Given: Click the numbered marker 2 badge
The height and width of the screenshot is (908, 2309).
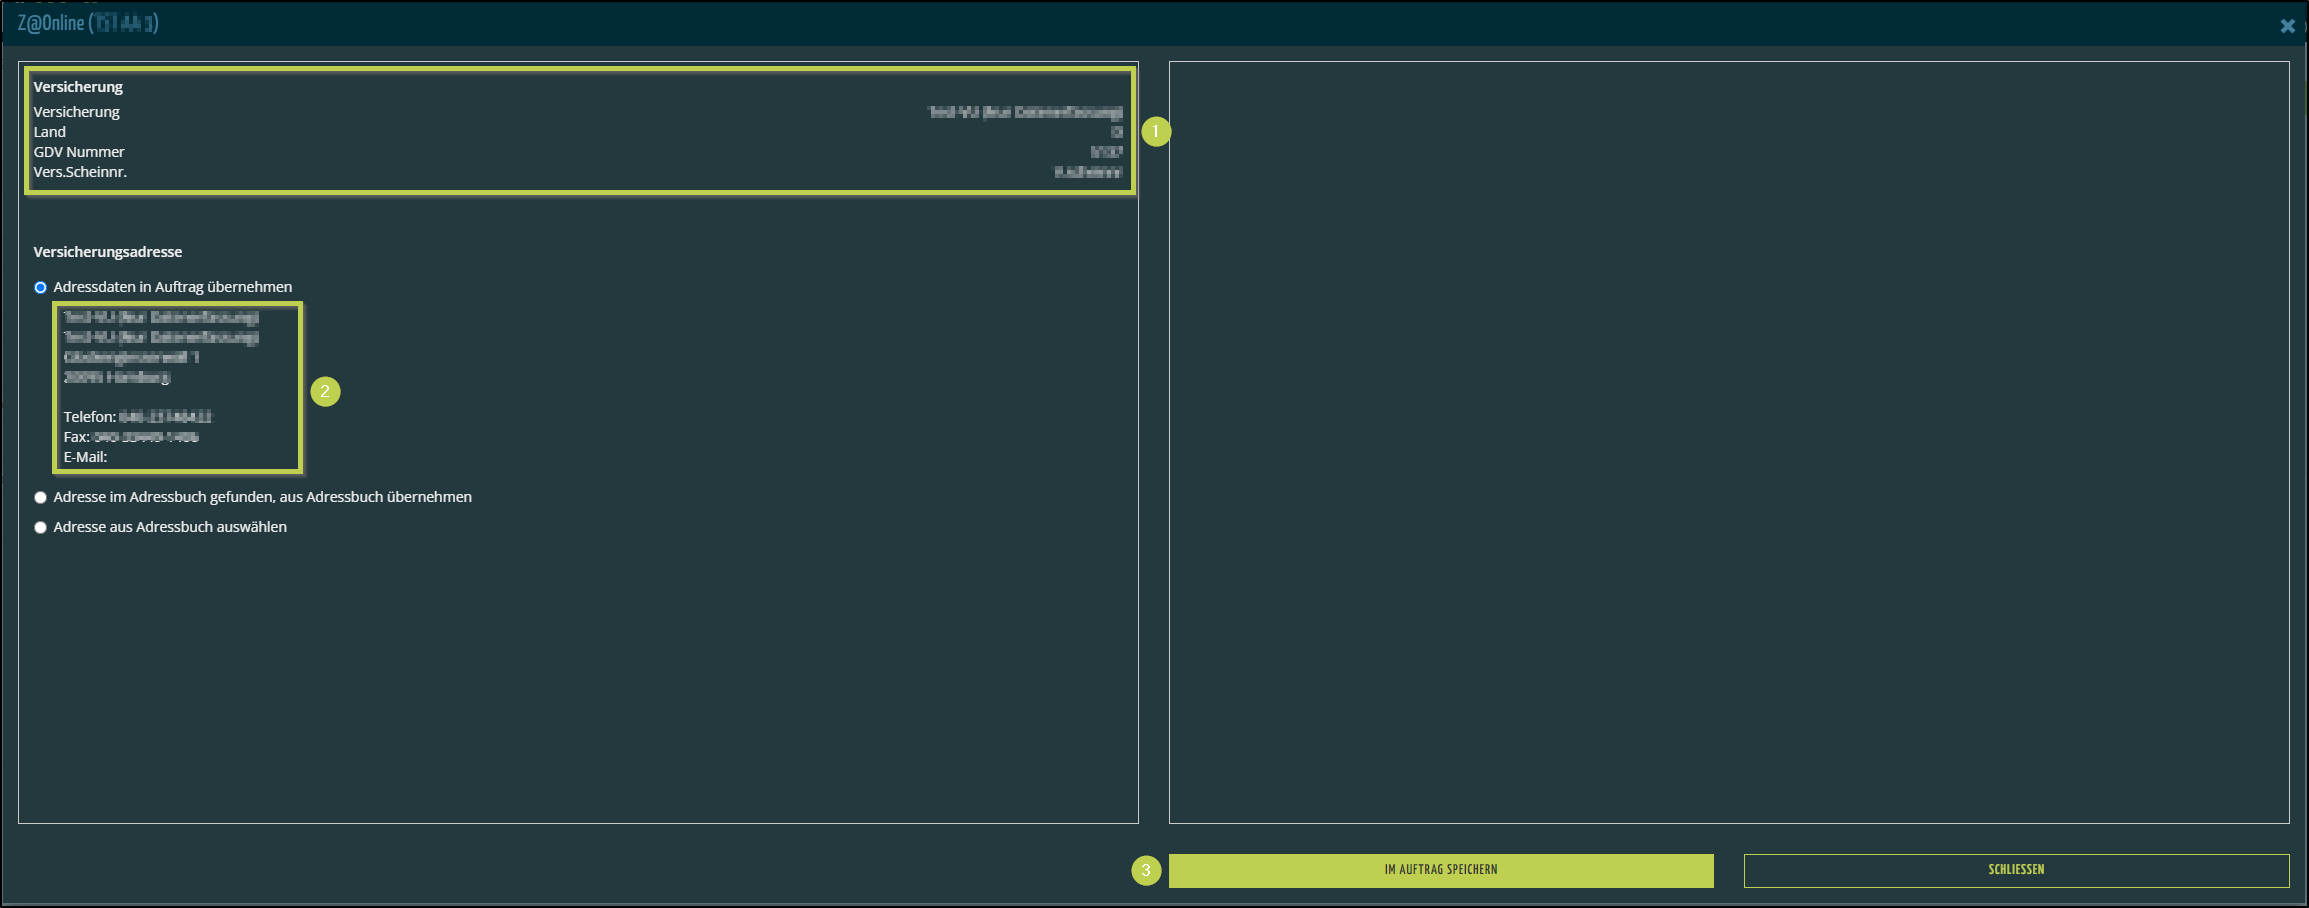Looking at the screenshot, I should click(x=325, y=392).
